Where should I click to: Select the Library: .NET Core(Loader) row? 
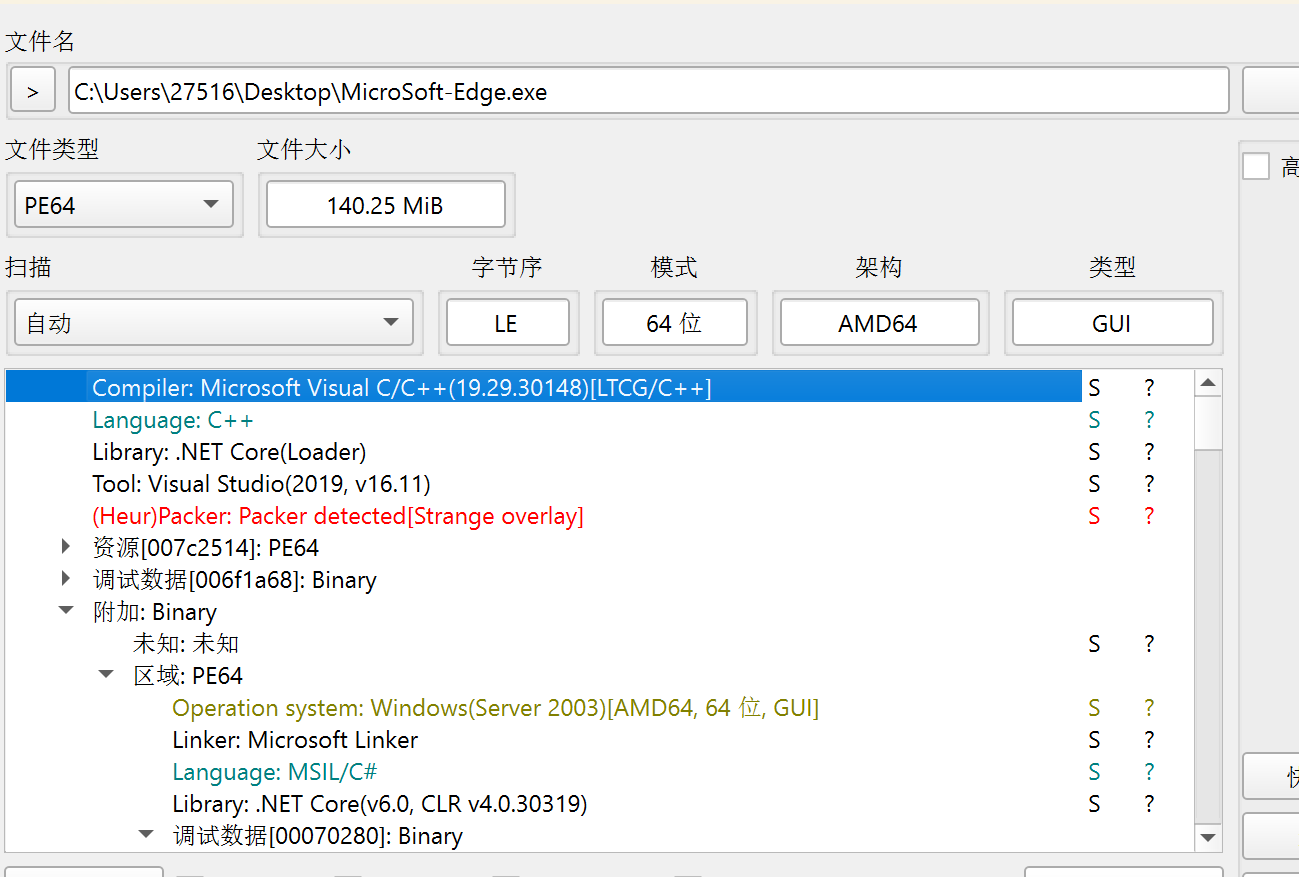click(229, 452)
